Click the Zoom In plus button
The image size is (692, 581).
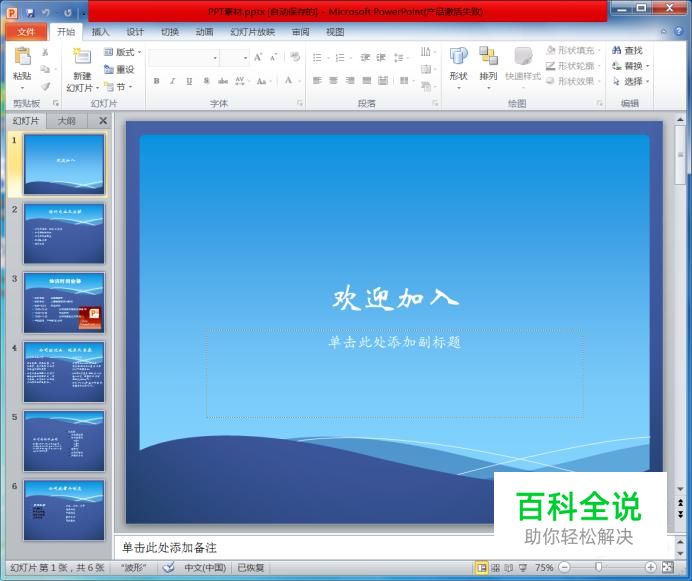(x=651, y=567)
